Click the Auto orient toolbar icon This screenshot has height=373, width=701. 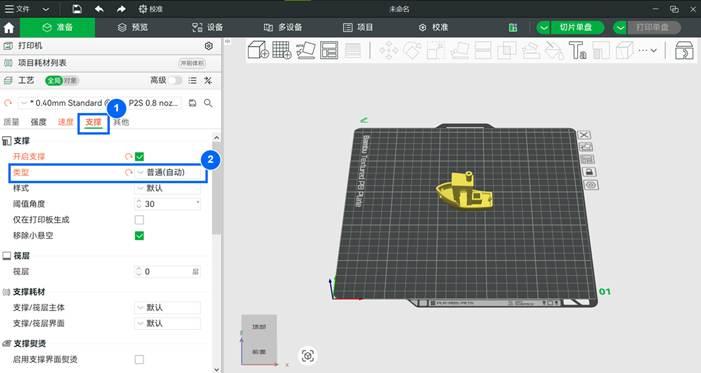pyautogui.click(x=305, y=50)
